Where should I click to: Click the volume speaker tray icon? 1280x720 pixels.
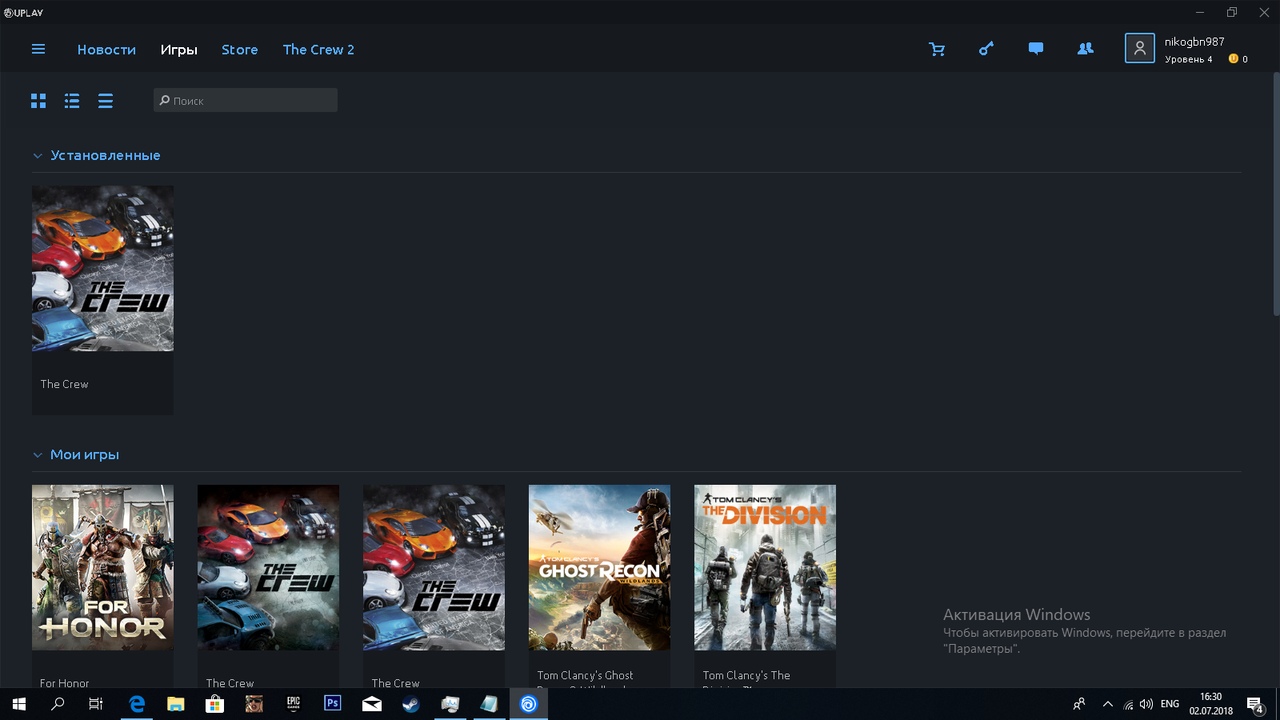1146,704
